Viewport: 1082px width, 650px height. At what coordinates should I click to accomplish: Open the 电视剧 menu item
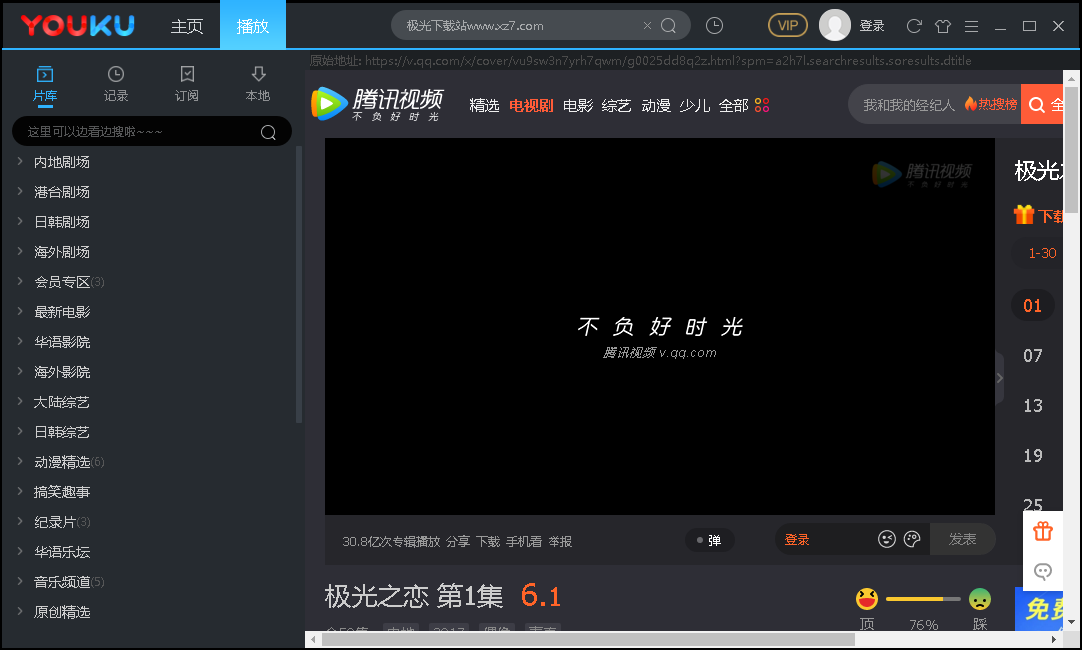[x=531, y=106]
